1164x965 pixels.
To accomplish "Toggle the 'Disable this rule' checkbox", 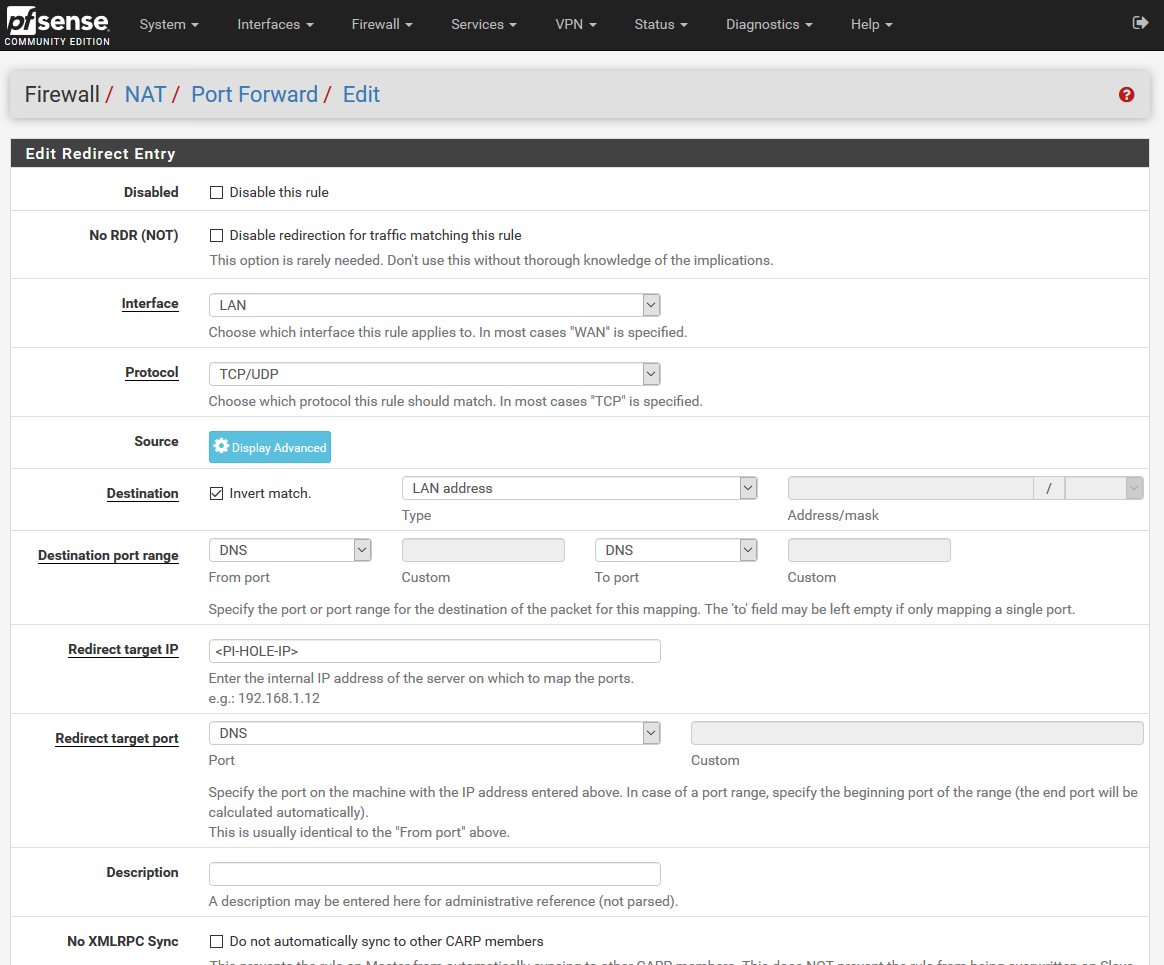I will 216,192.
